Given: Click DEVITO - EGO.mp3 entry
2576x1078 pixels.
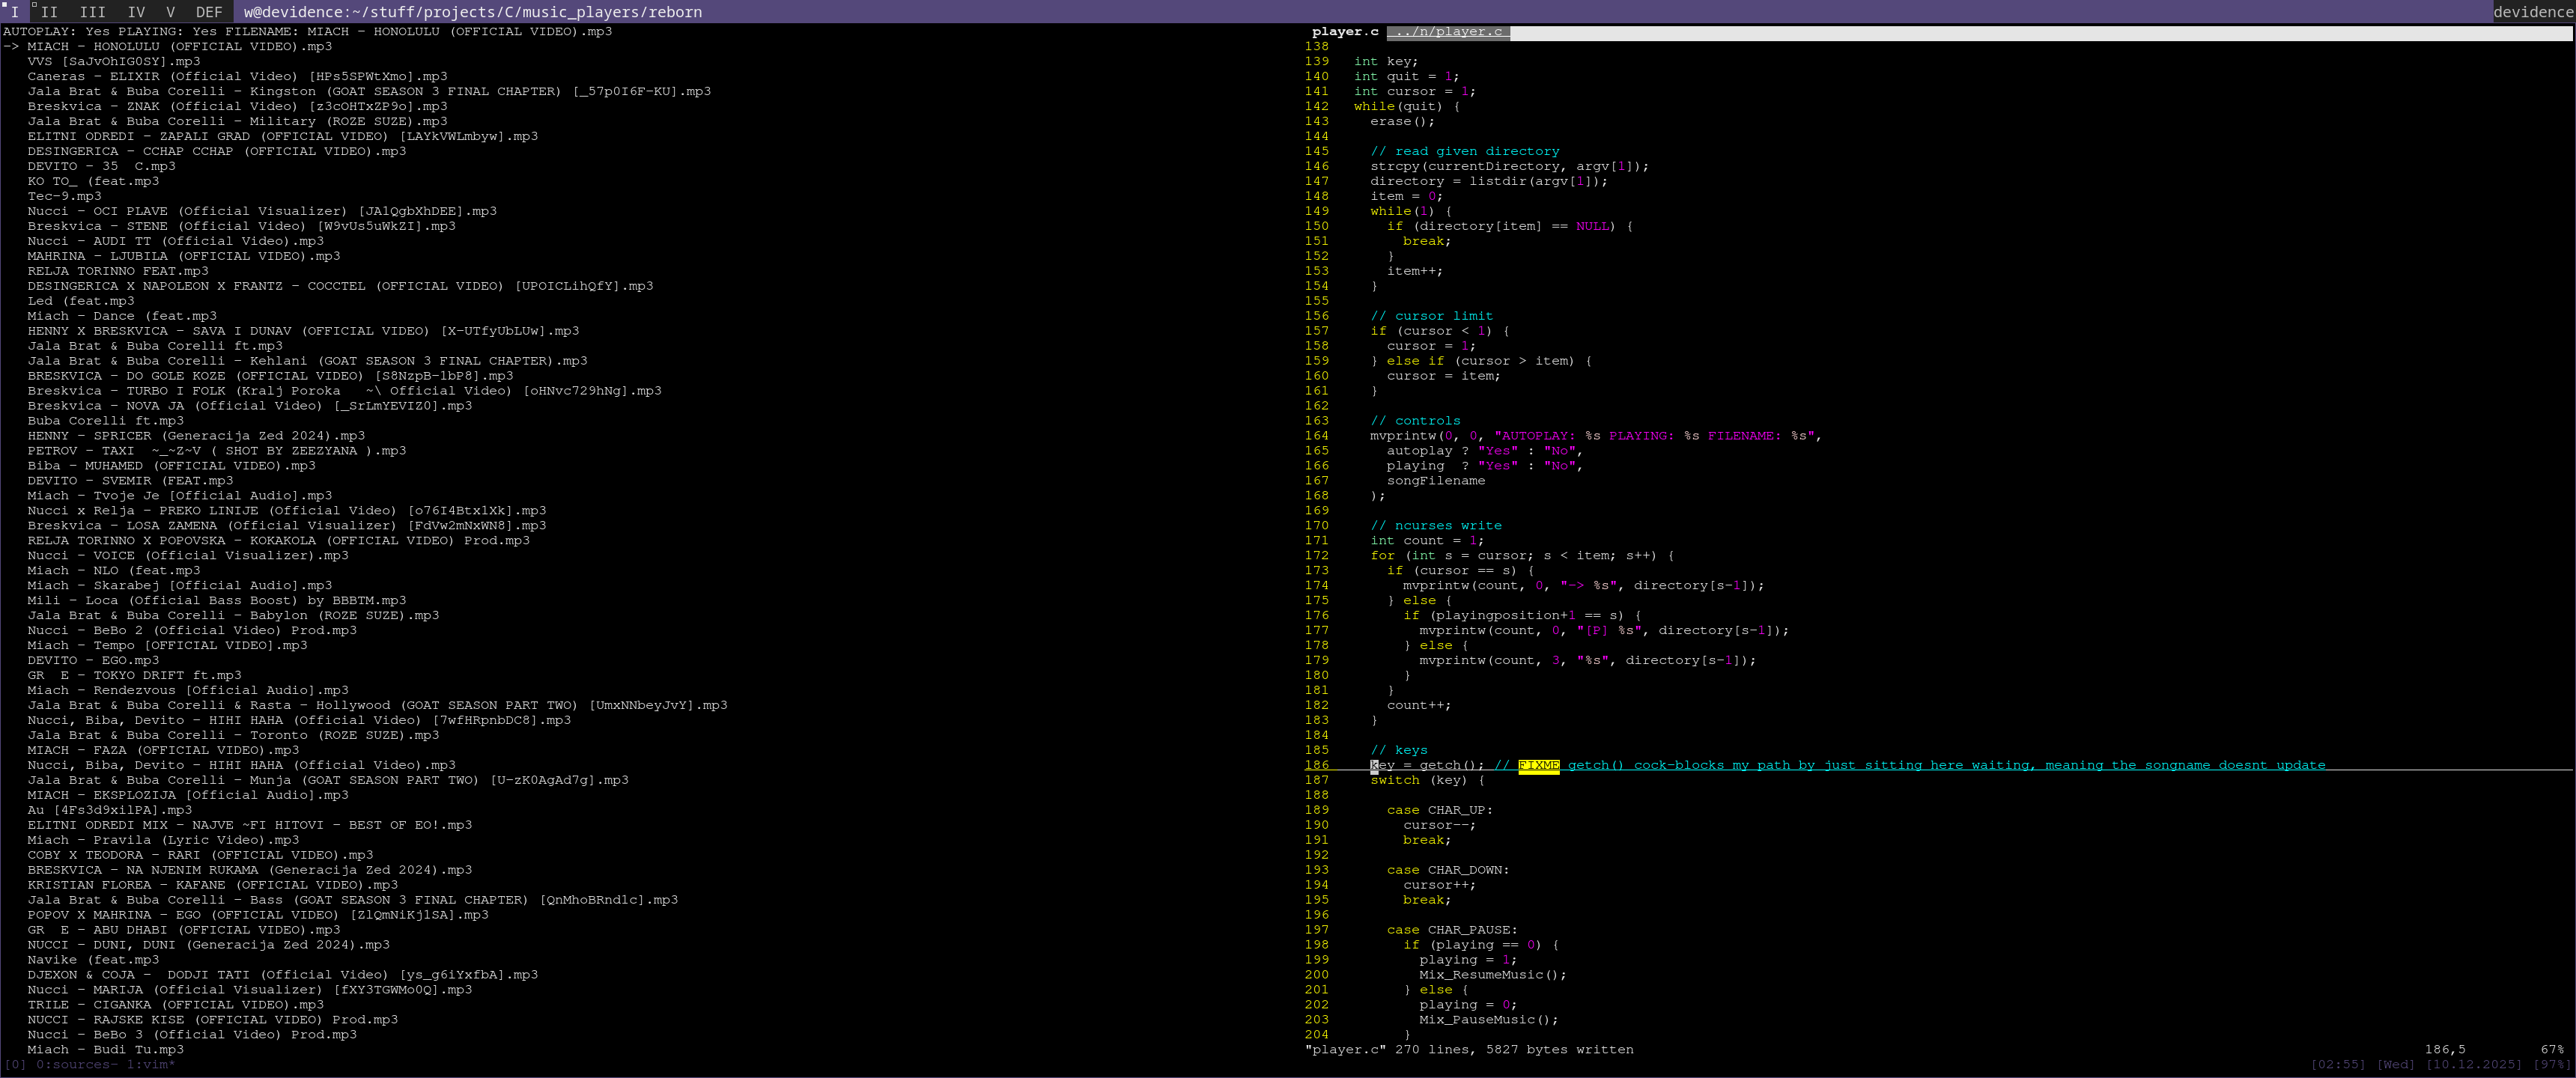Looking at the screenshot, I should (93, 660).
